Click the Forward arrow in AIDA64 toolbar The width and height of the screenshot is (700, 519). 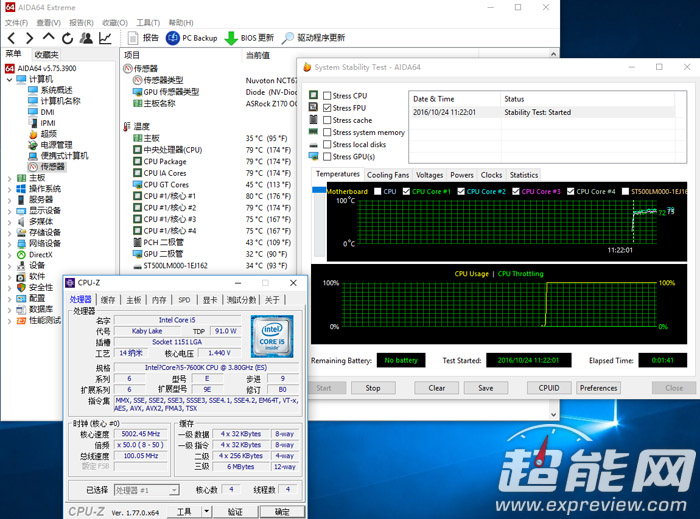29,38
